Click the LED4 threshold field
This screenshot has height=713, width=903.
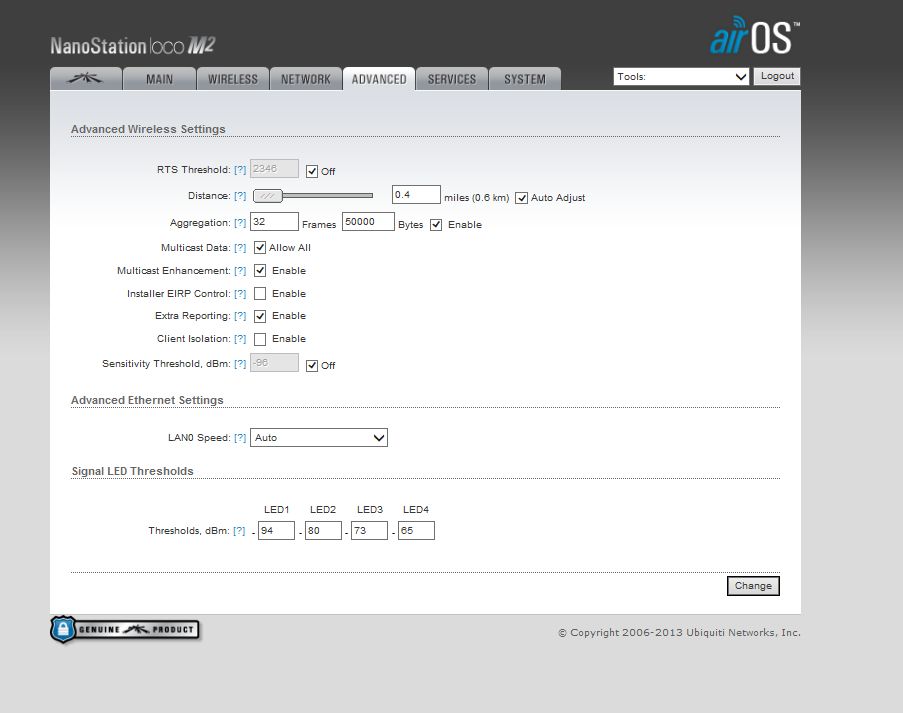(416, 530)
